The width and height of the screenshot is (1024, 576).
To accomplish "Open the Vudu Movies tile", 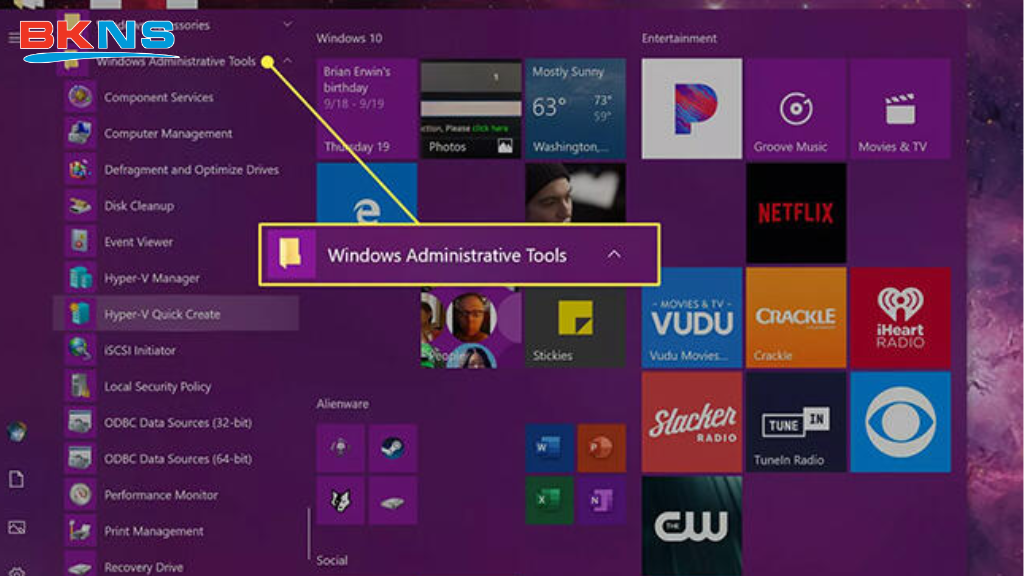I will (692, 316).
